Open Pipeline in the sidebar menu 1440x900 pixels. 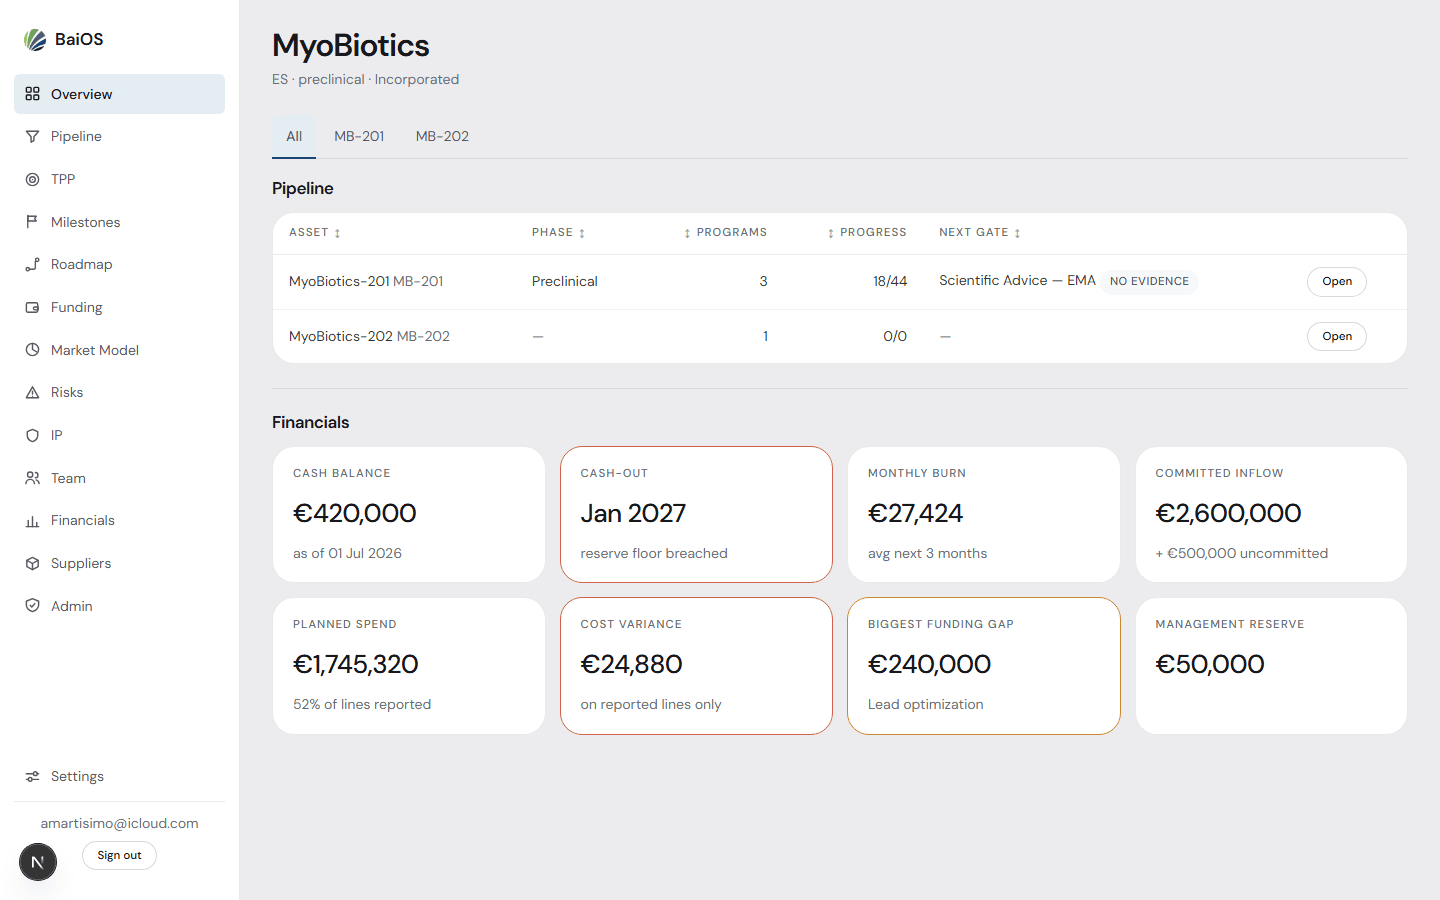(119, 136)
